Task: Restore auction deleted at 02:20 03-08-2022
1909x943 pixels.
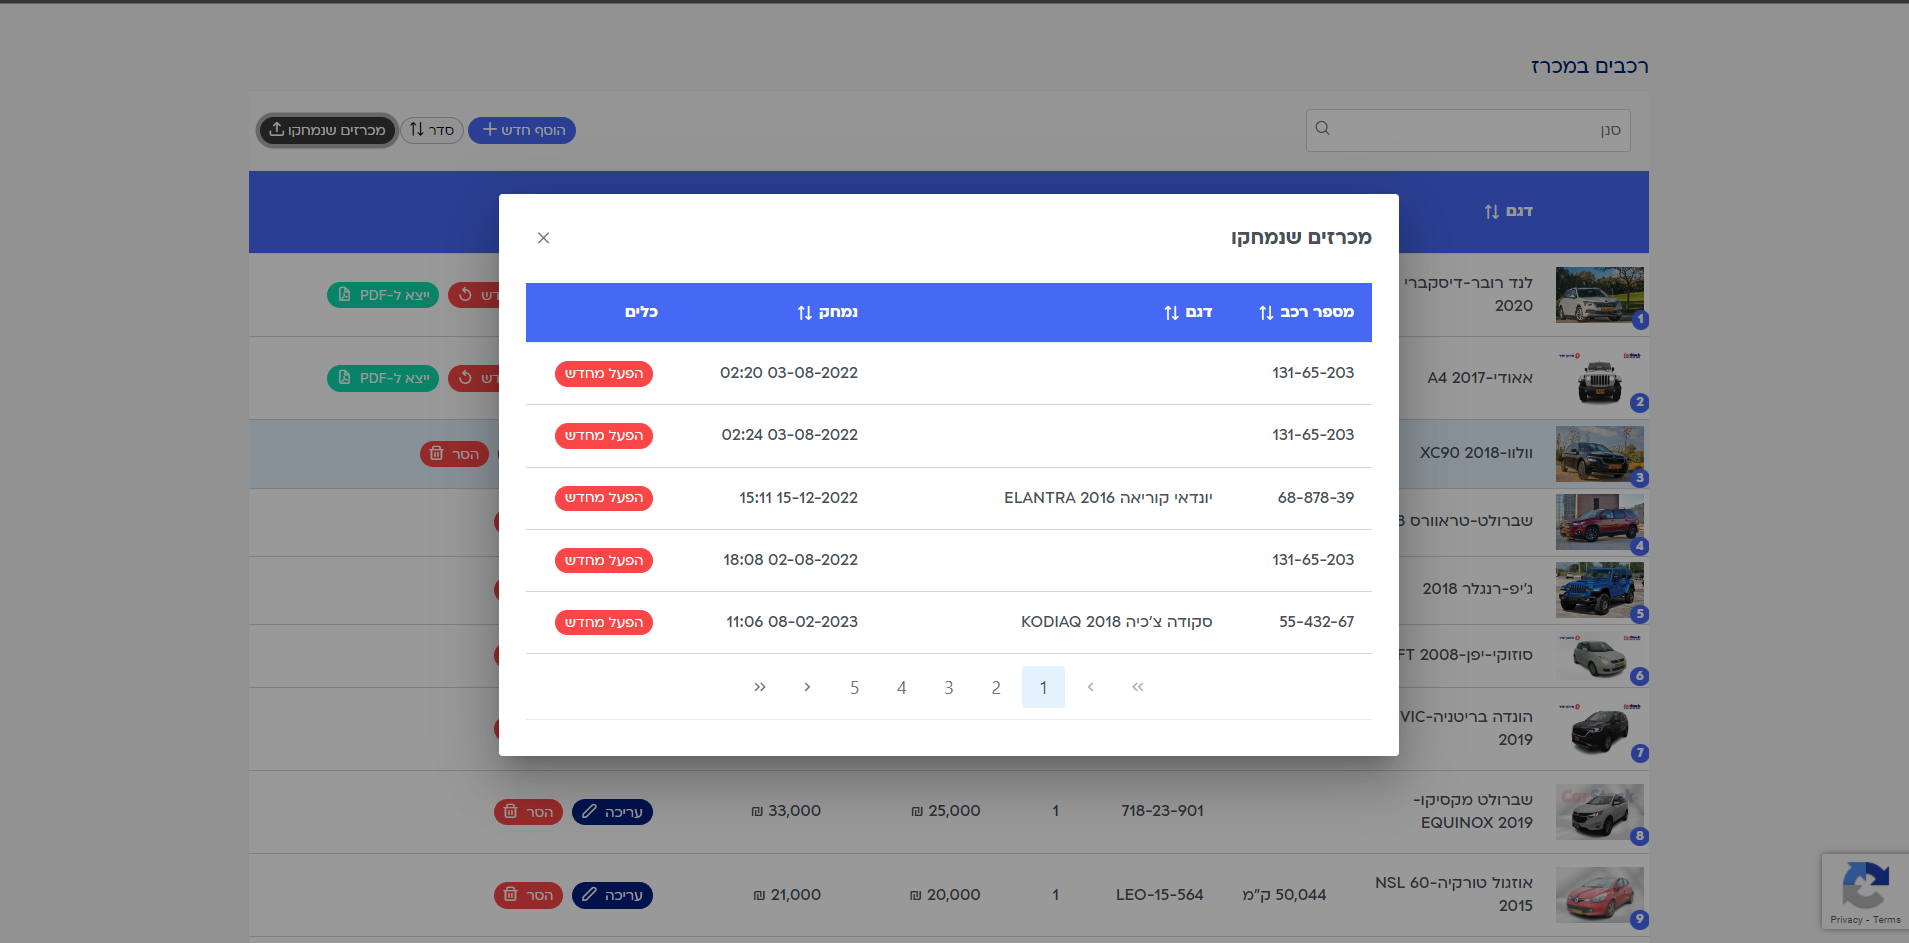Action: [604, 374]
